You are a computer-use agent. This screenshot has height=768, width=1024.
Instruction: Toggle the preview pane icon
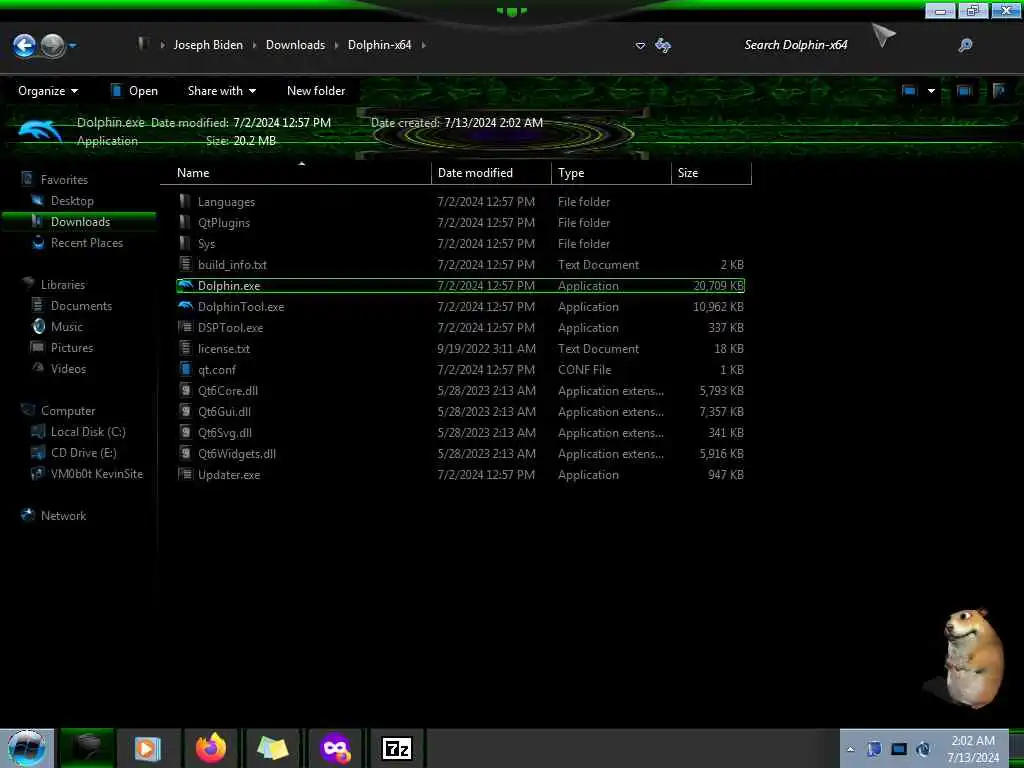(965, 91)
